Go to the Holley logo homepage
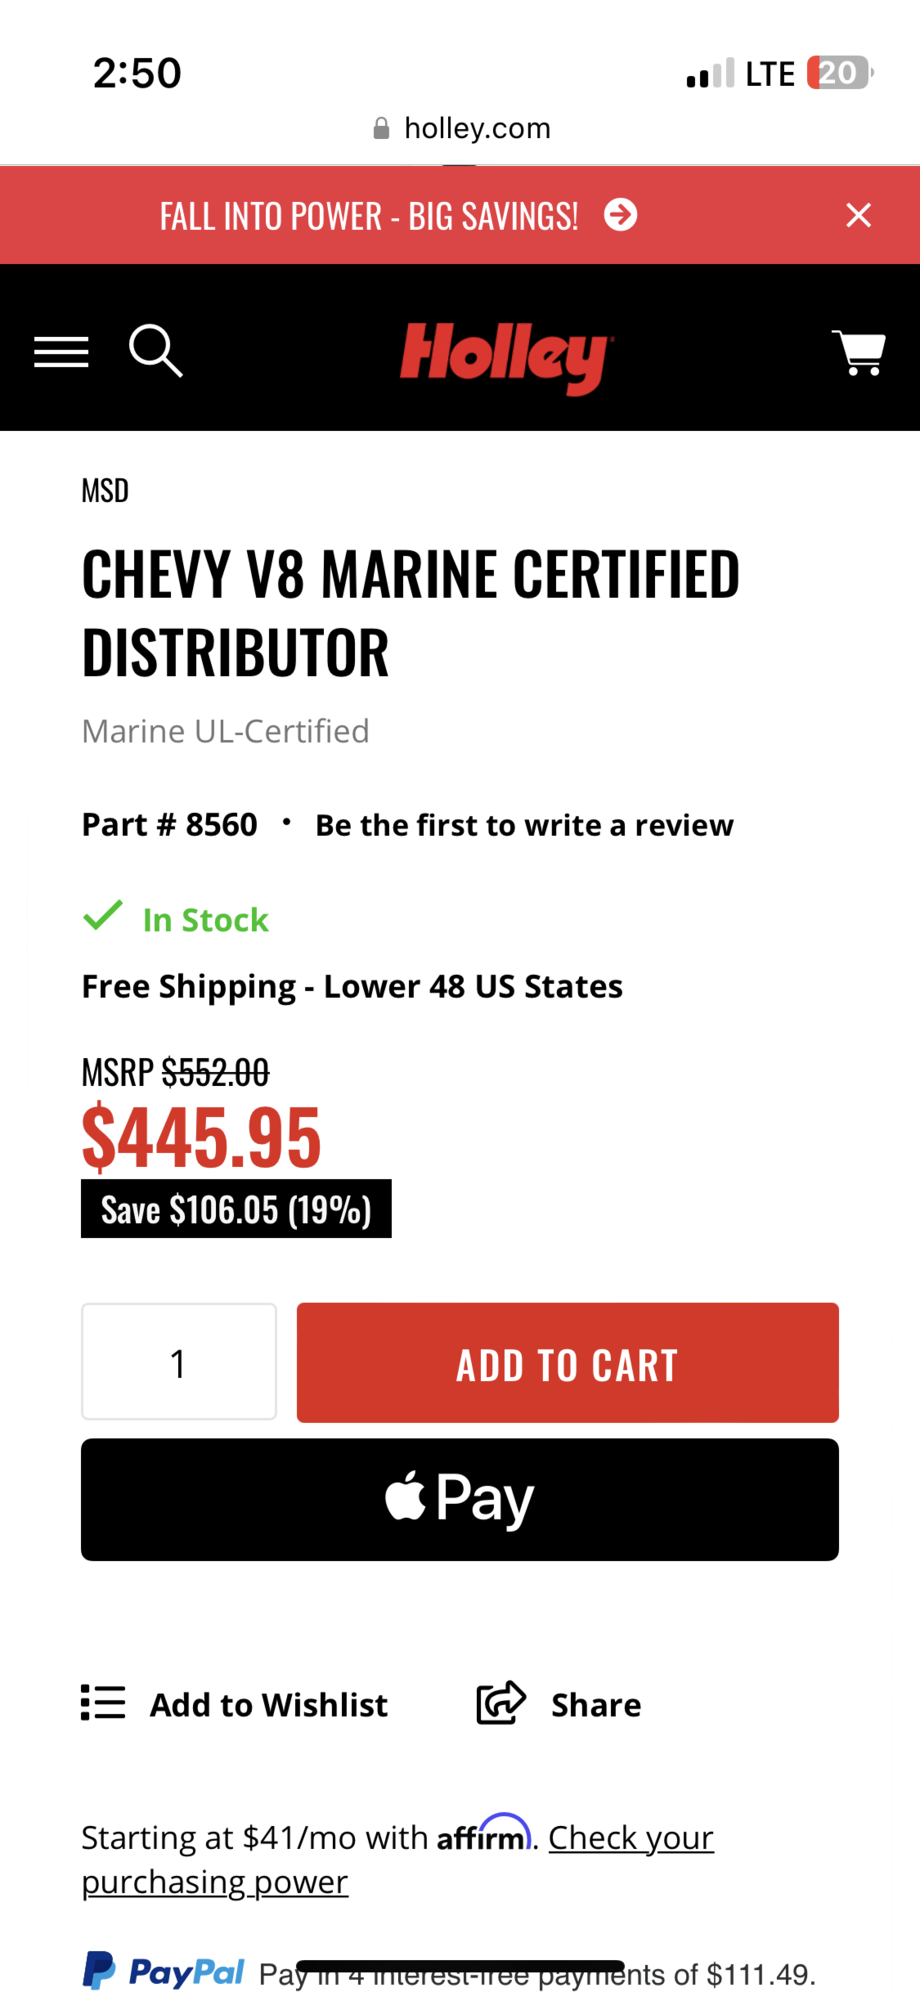Screen dimensions: 920x1992 coord(505,355)
